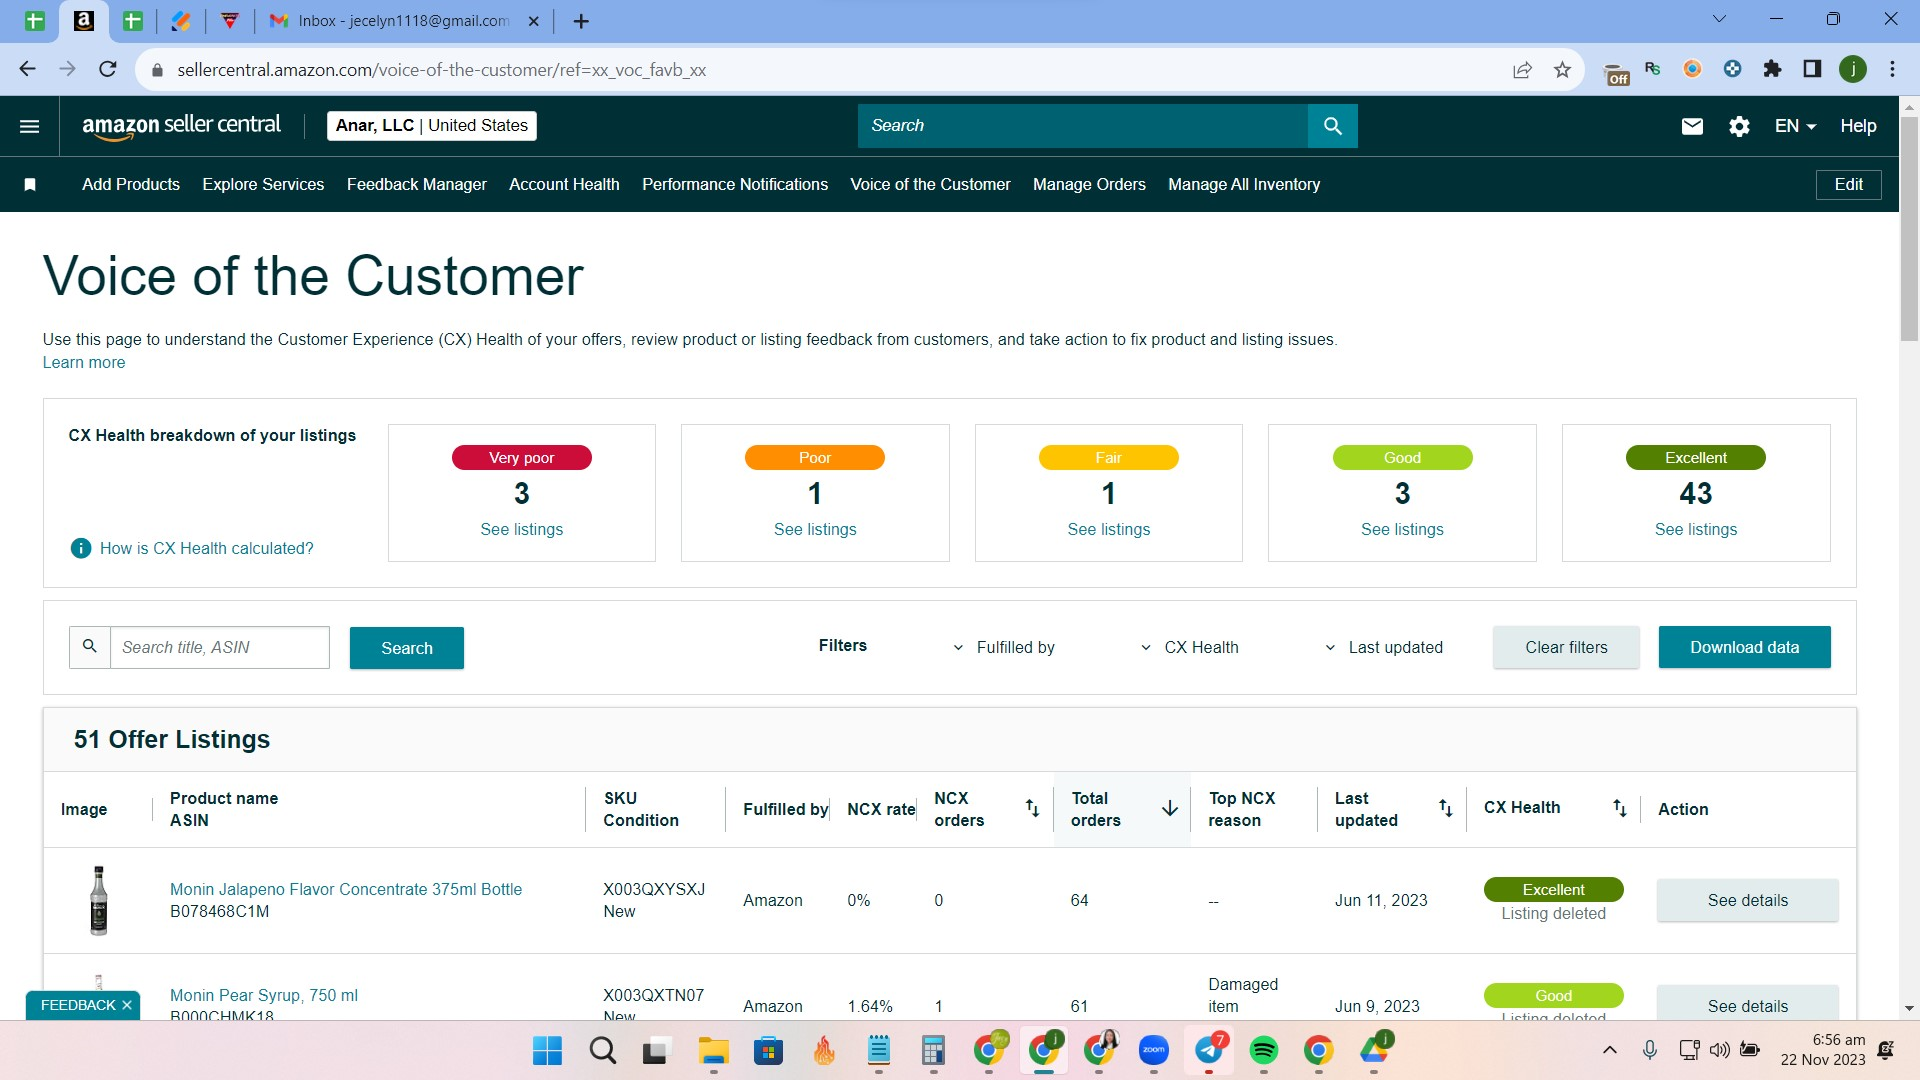This screenshot has width=1920, height=1080.
Task: Click the Learn more link
Action: click(x=84, y=362)
